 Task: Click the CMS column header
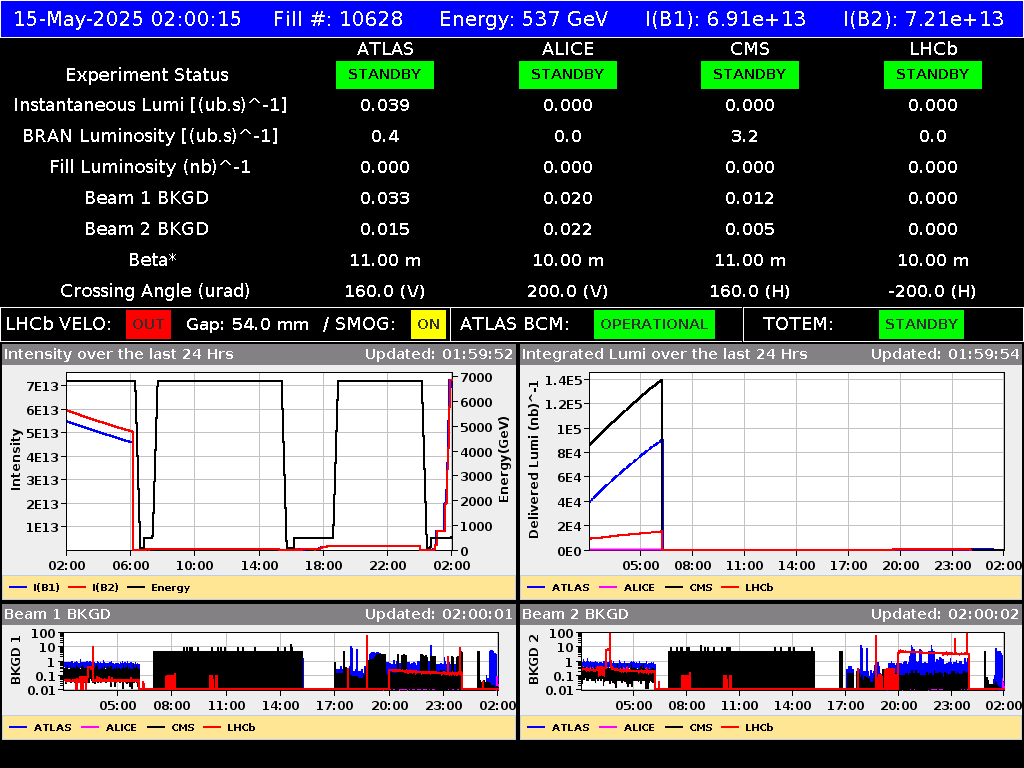[x=750, y=49]
